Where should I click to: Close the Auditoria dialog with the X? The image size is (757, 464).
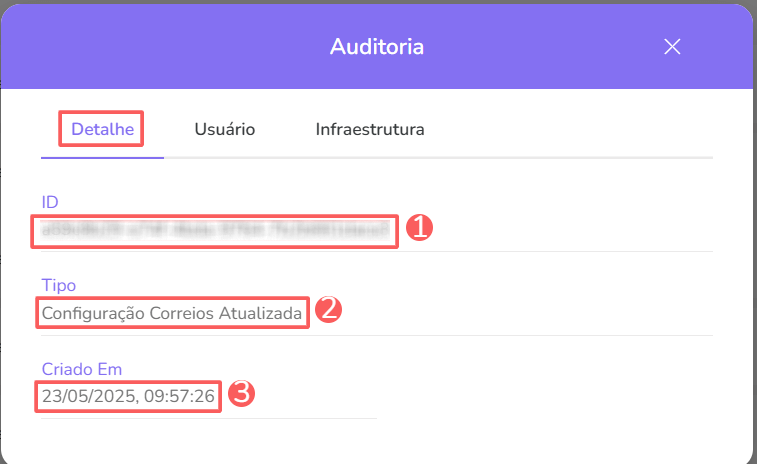(x=672, y=47)
